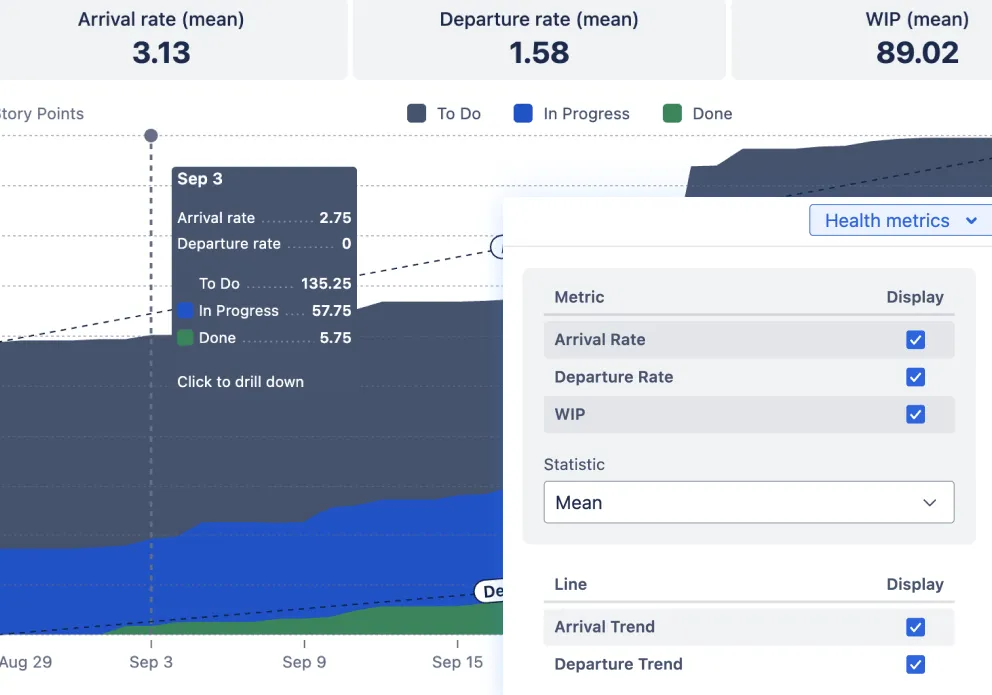Click the 'Click to drill down' tooltip text
The image size is (992, 695).
[240, 382]
